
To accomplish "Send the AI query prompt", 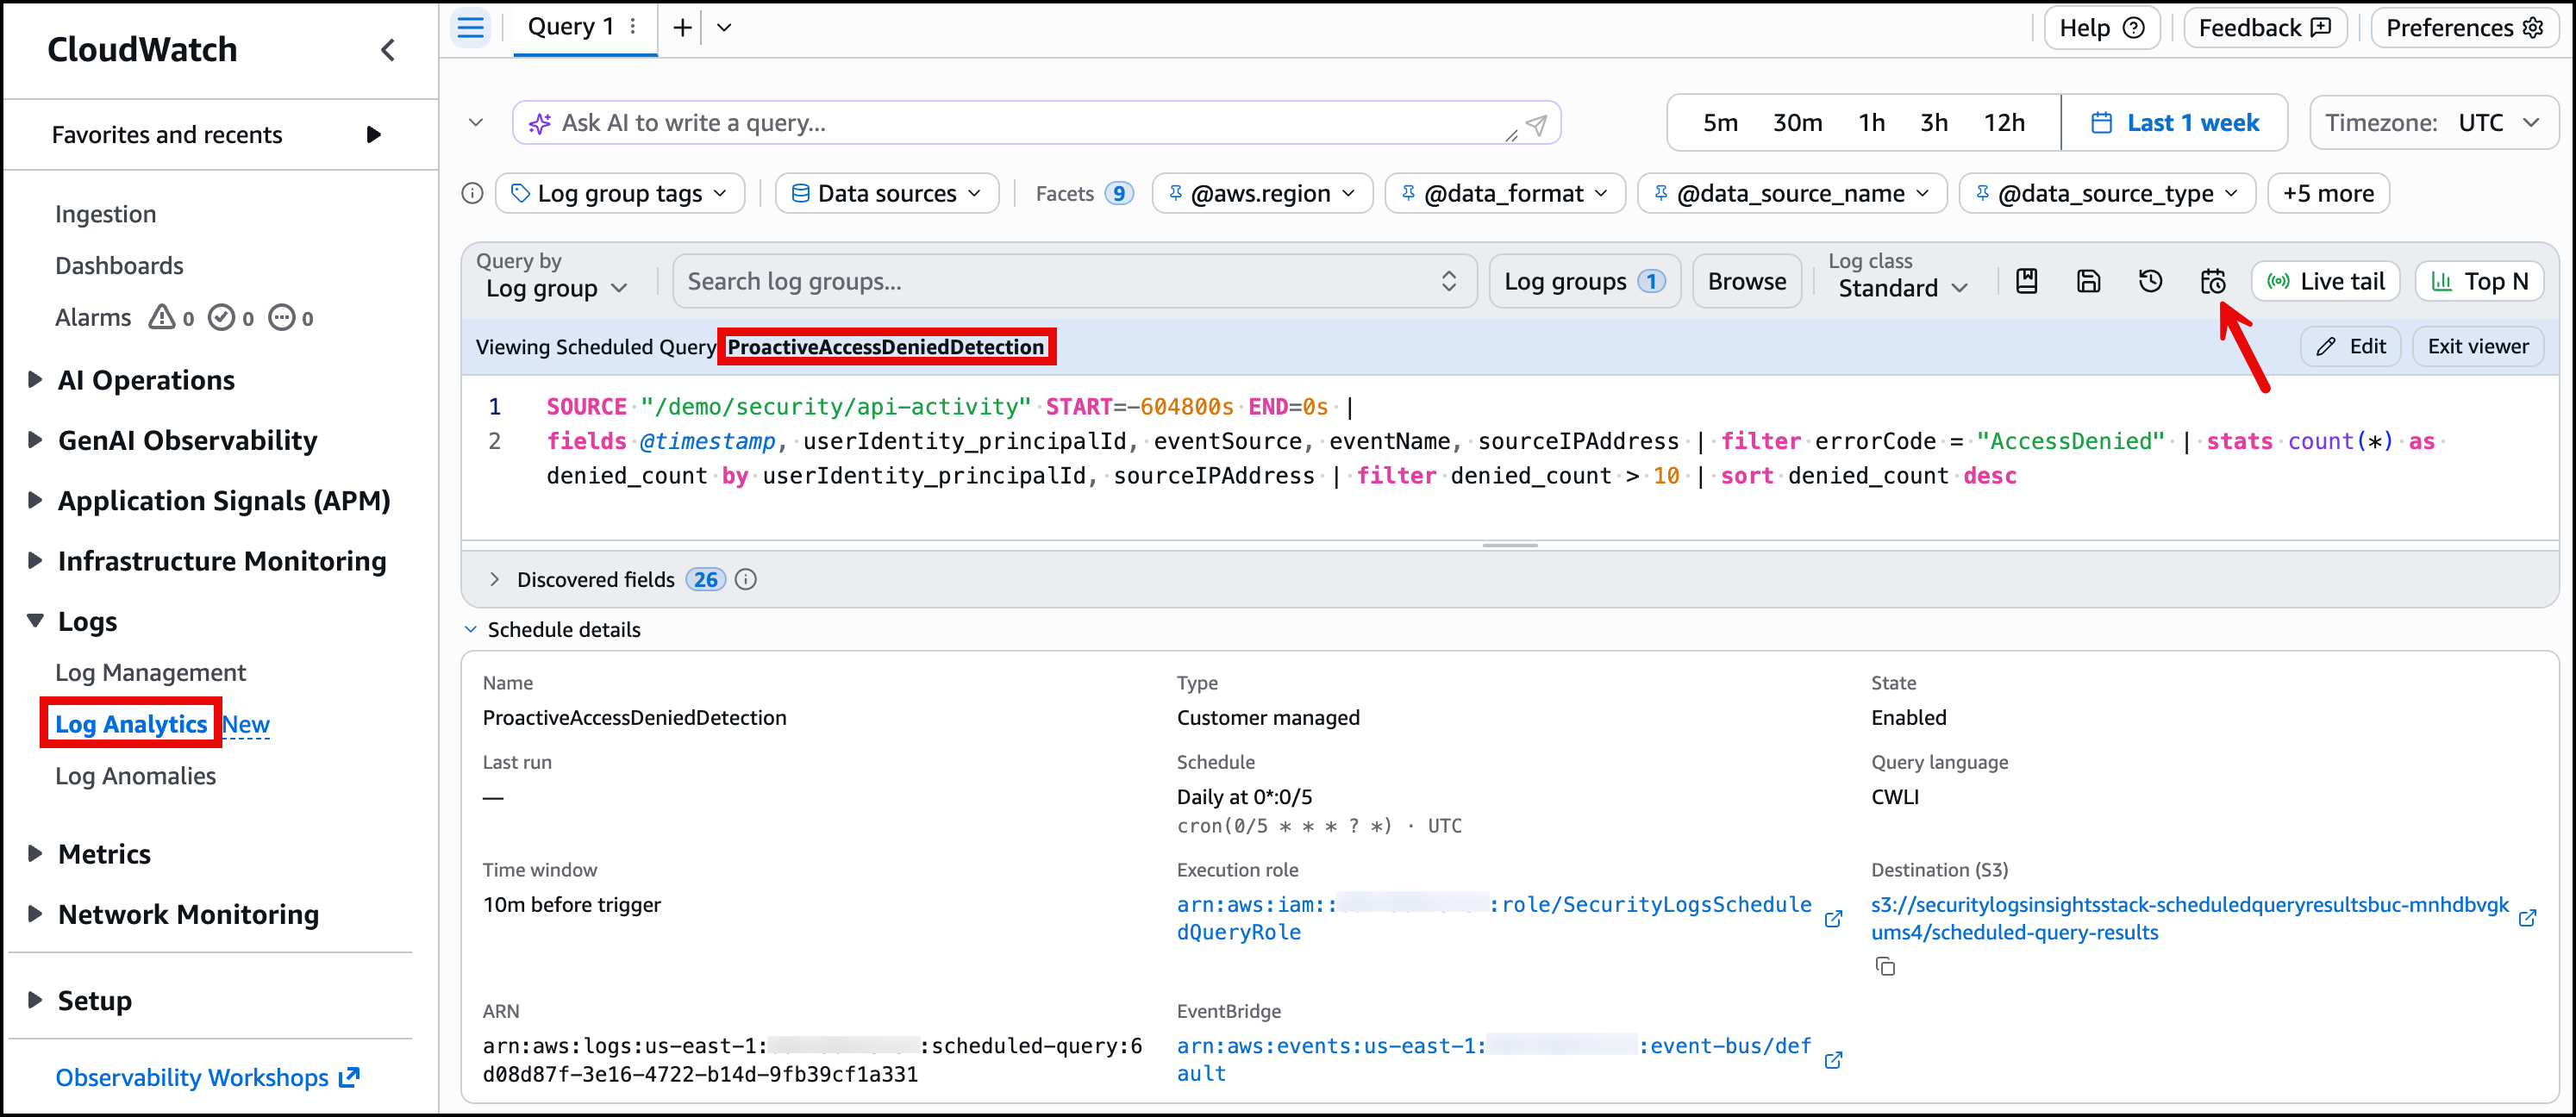I will pyautogui.click(x=1536, y=124).
